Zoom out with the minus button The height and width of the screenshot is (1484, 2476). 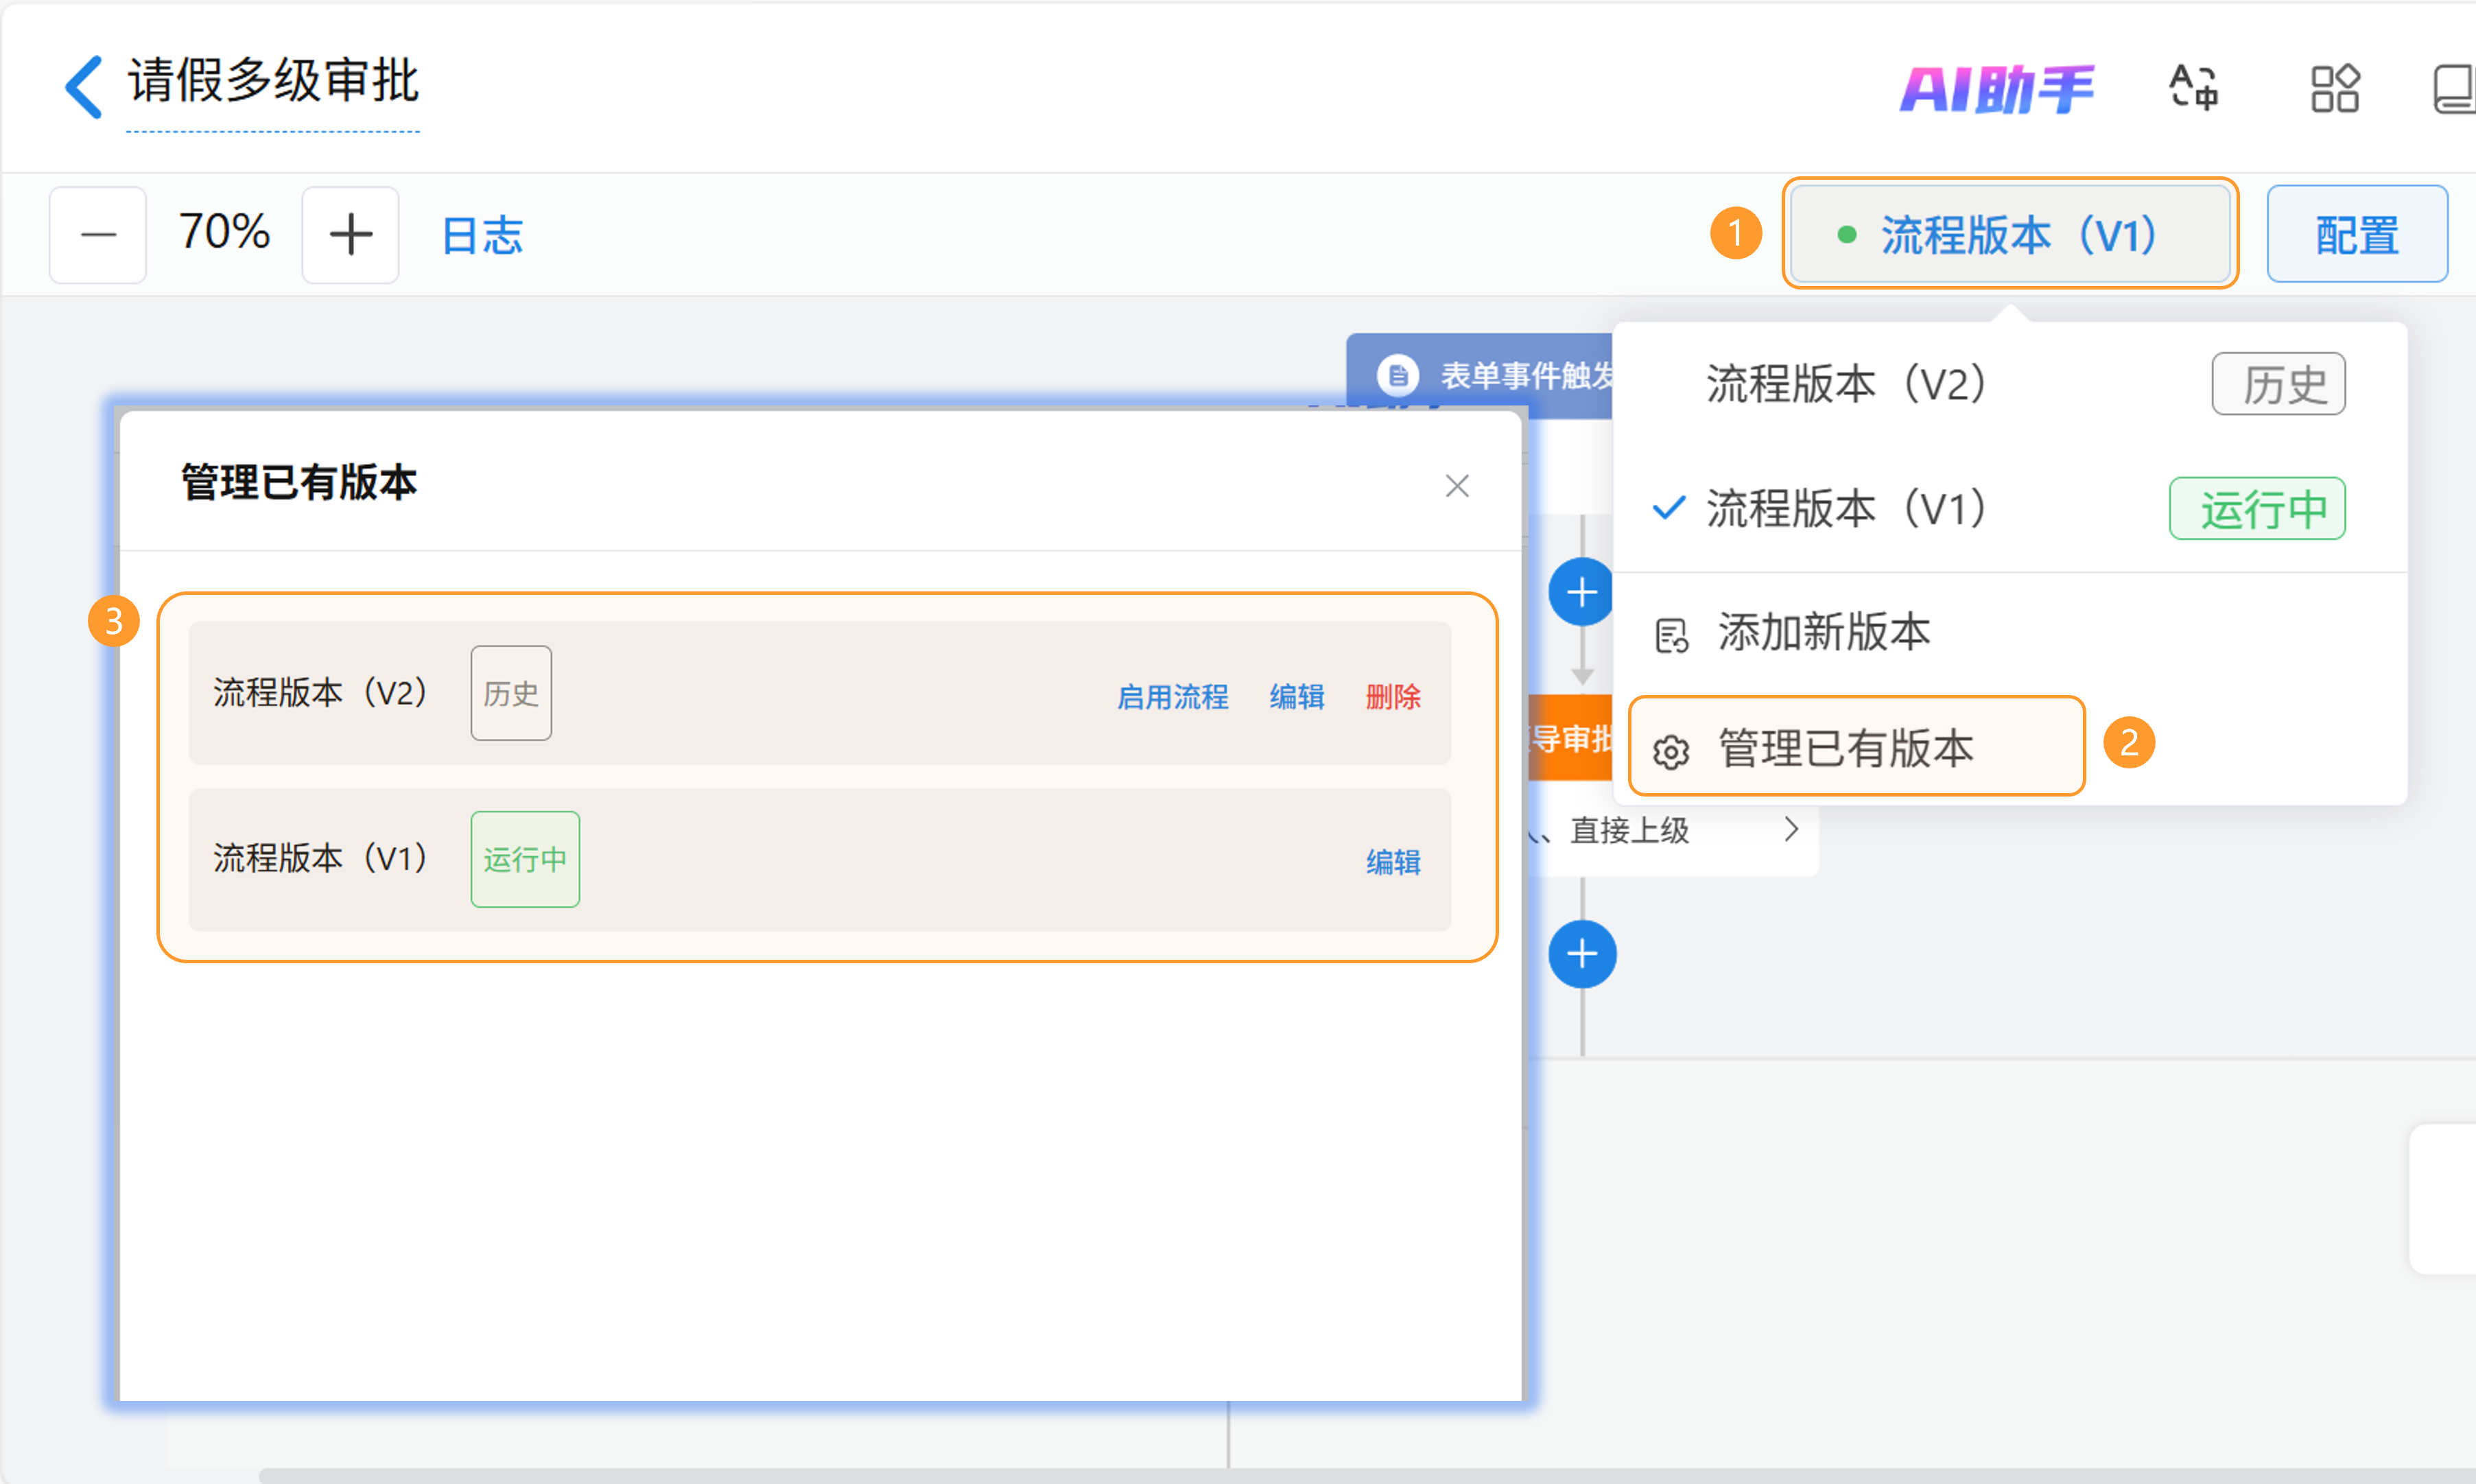(x=98, y=235)
